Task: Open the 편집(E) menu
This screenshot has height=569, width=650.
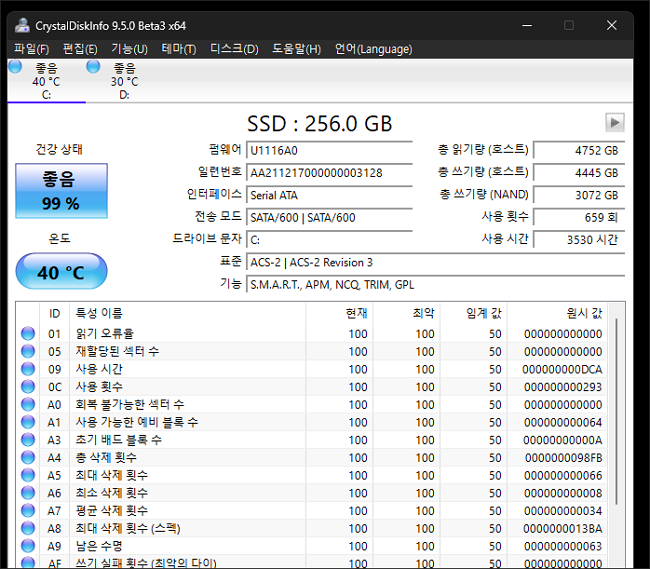Action: coord(80,49)
